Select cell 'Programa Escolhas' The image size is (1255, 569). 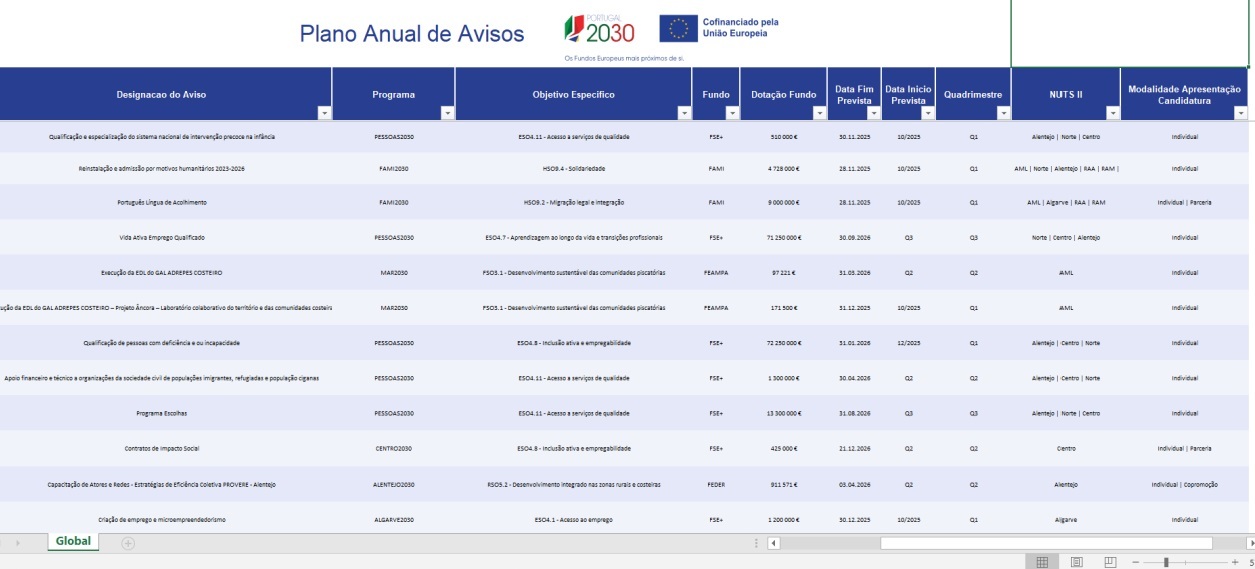point(162,413)
